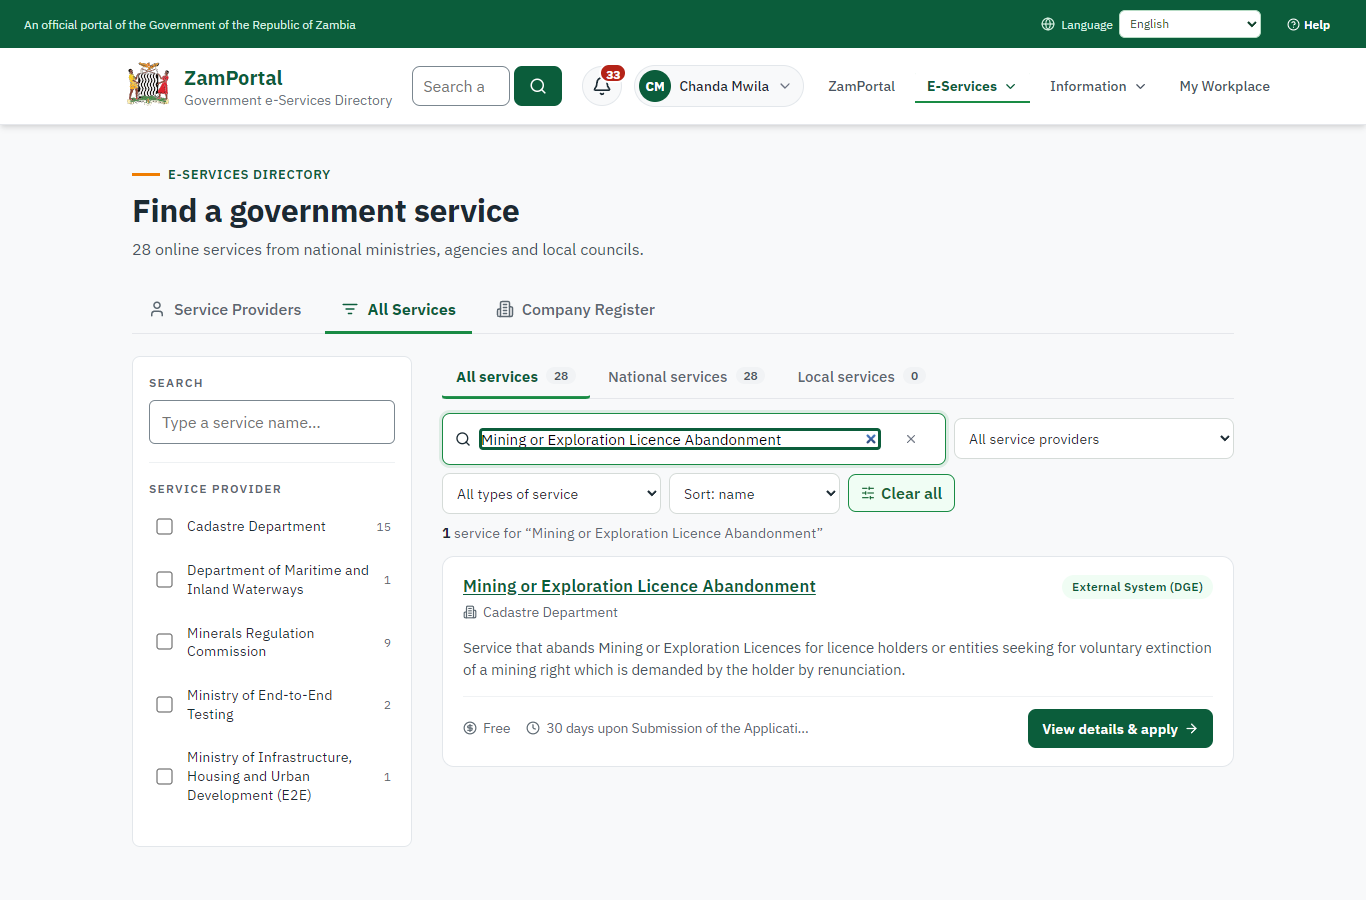Click magnifier icon in services search box
The image size is (1366, 900).
point(463,439)
